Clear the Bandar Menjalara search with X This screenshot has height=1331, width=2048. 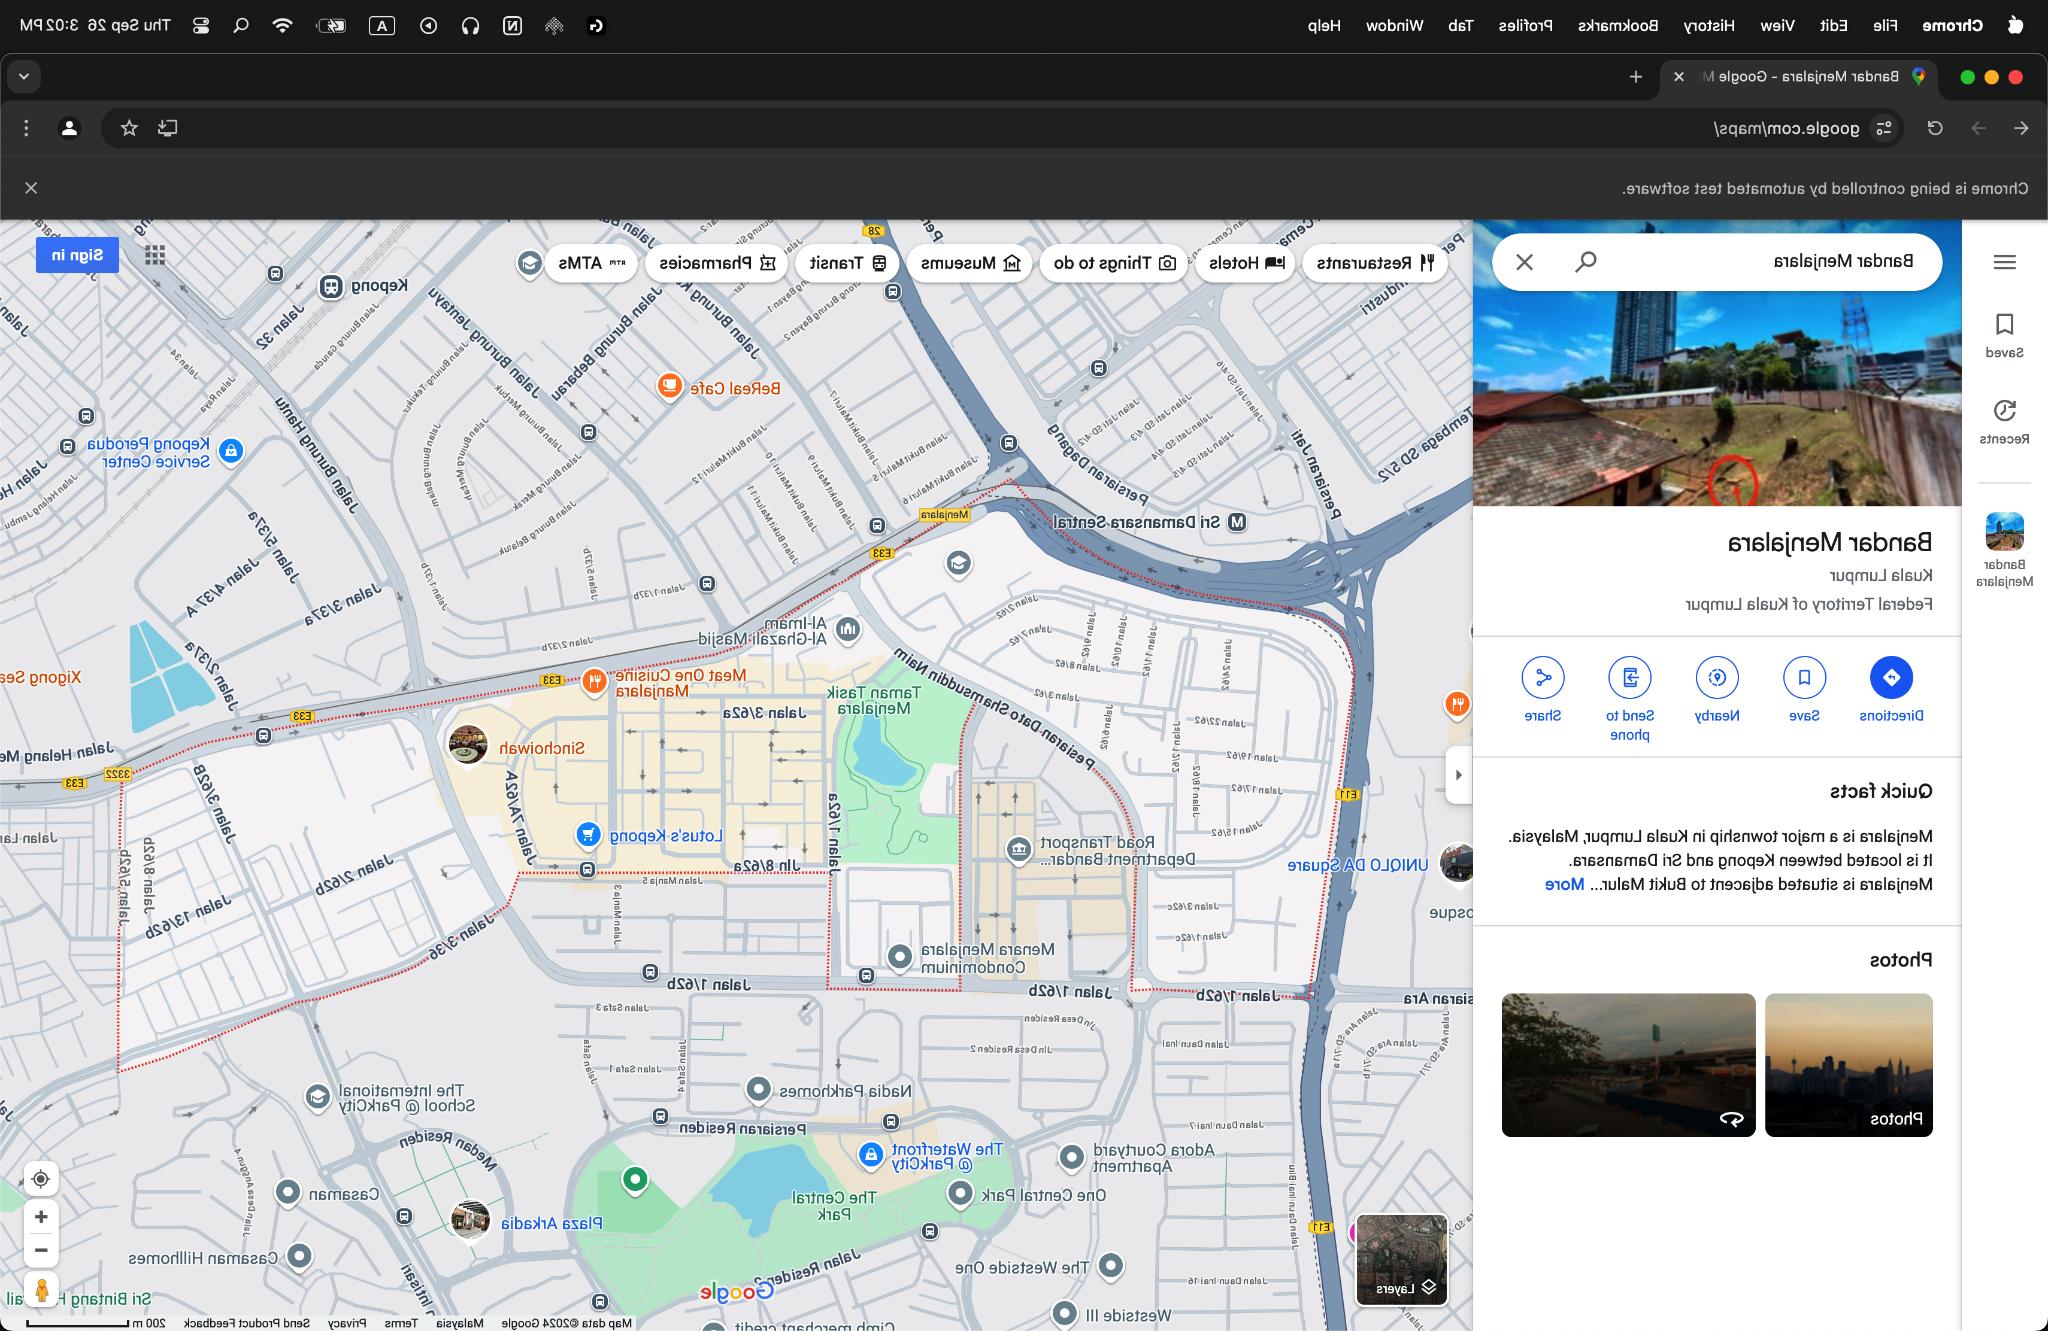pos(1524,262)
